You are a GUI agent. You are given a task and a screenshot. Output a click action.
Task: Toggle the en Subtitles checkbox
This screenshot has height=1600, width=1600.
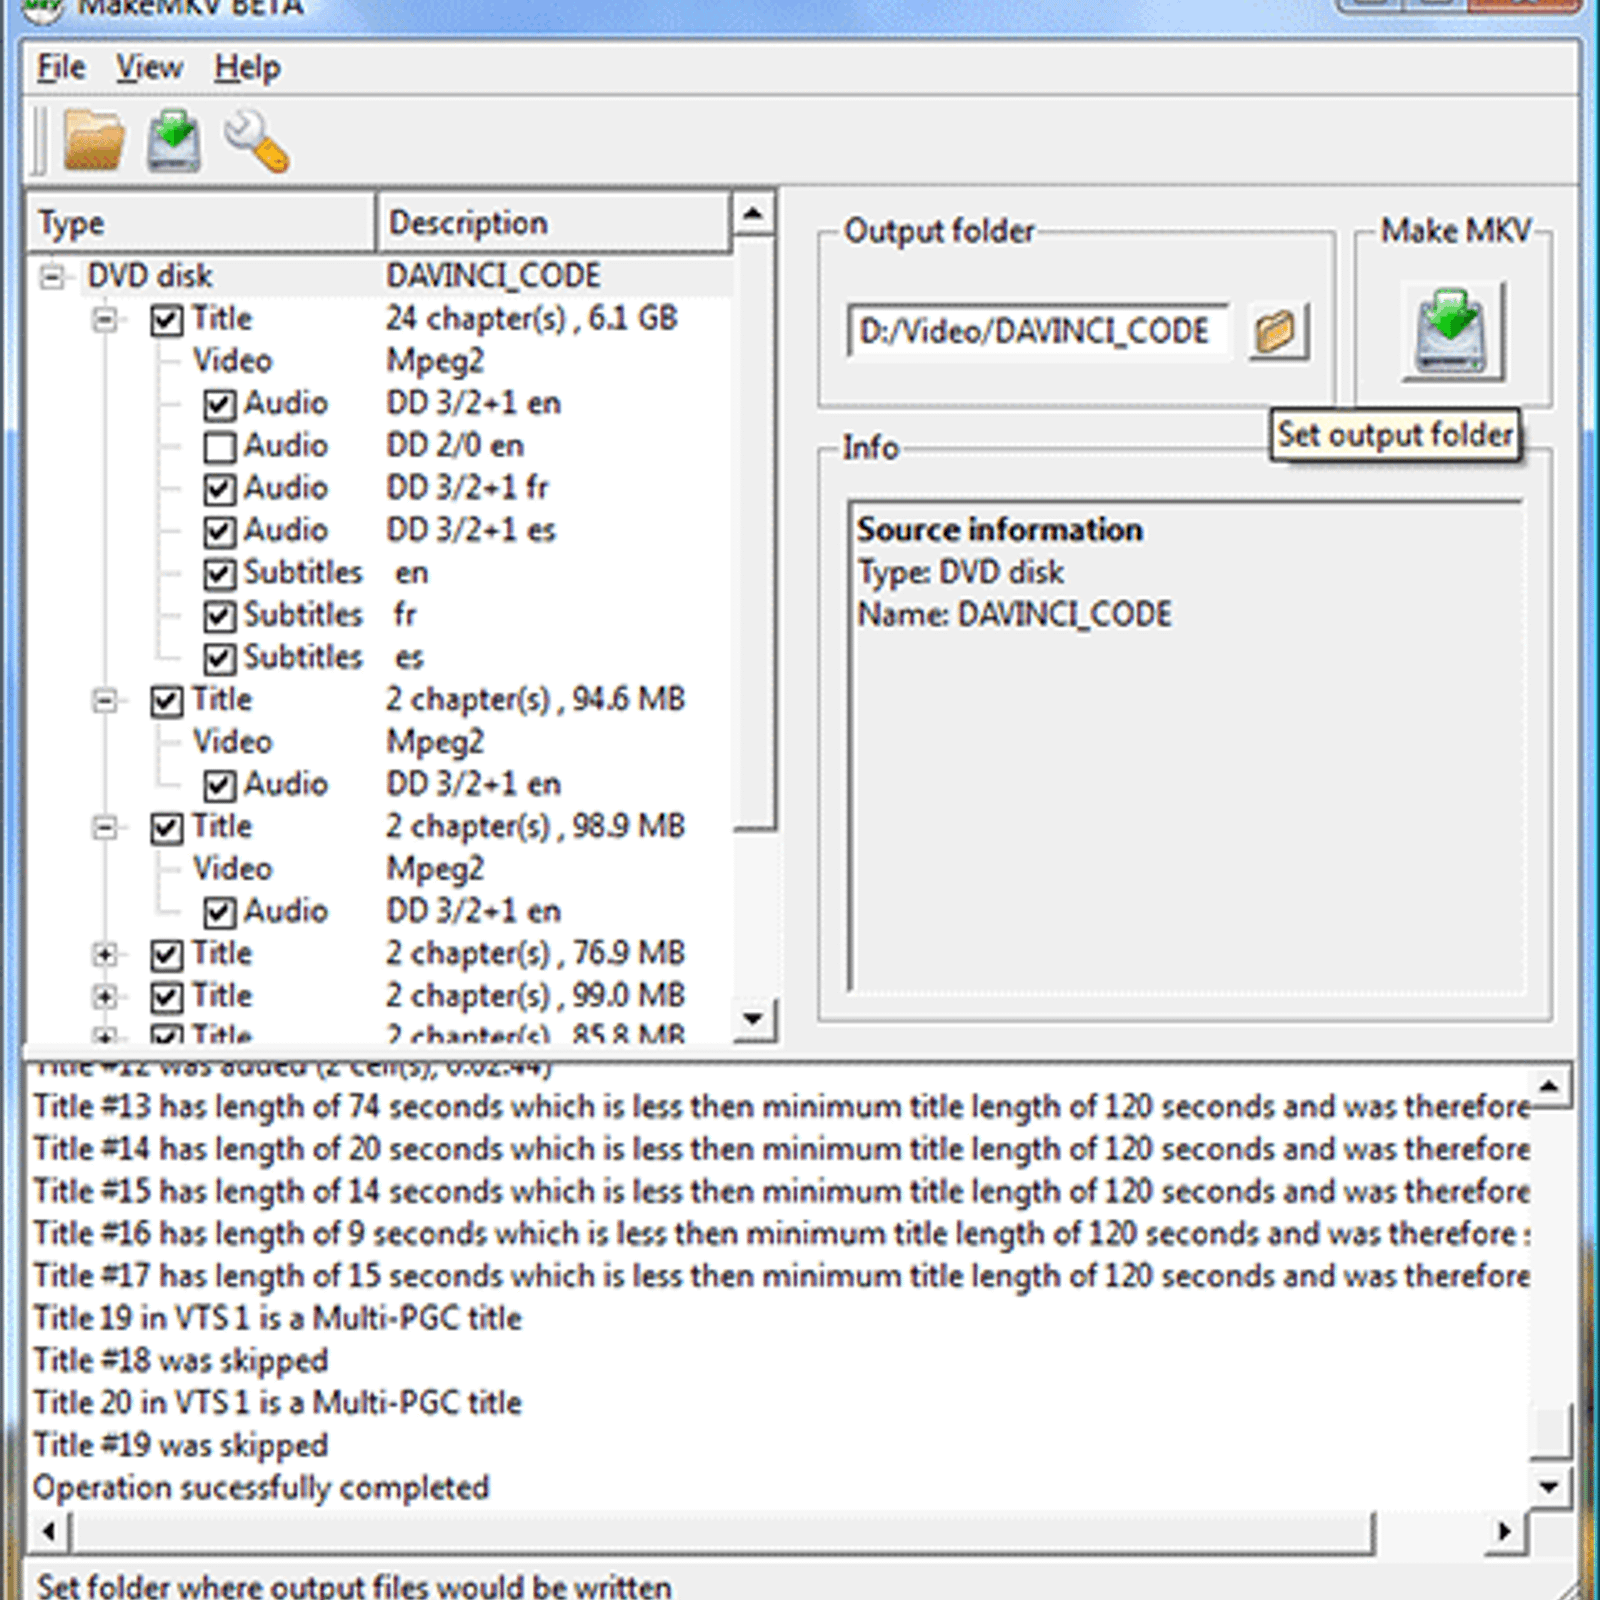tap(219, 574)
